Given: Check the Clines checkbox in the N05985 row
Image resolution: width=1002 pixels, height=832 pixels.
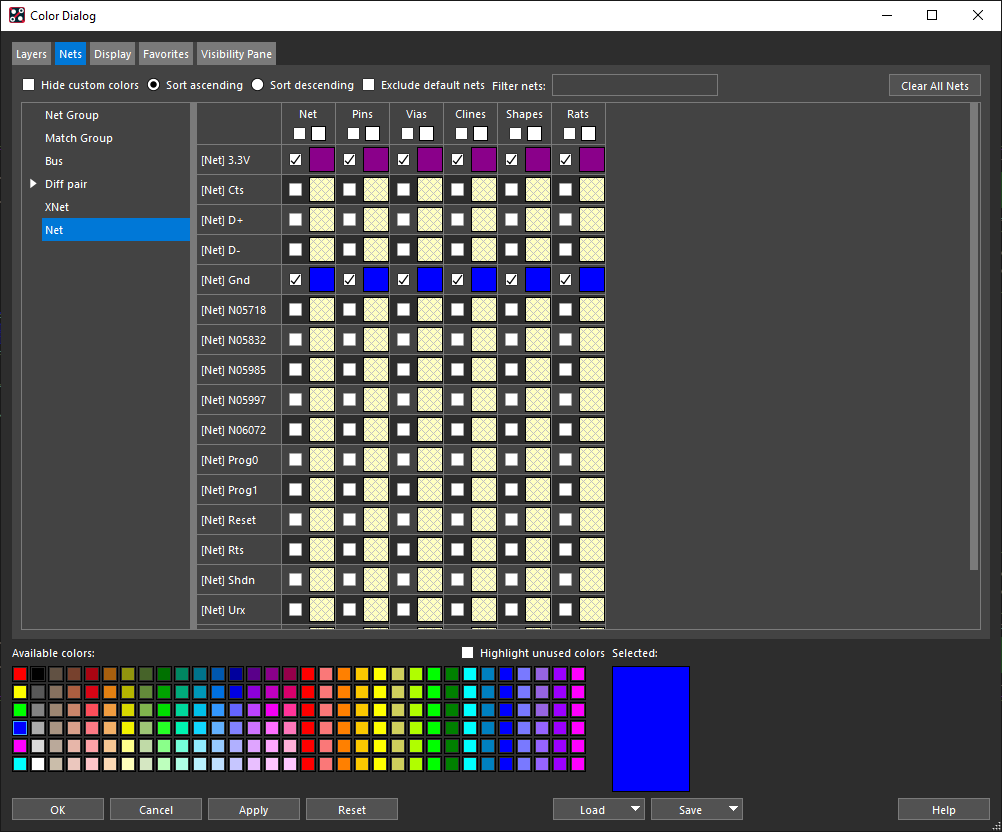Looking at the screenshot, I should click(458, 370).
